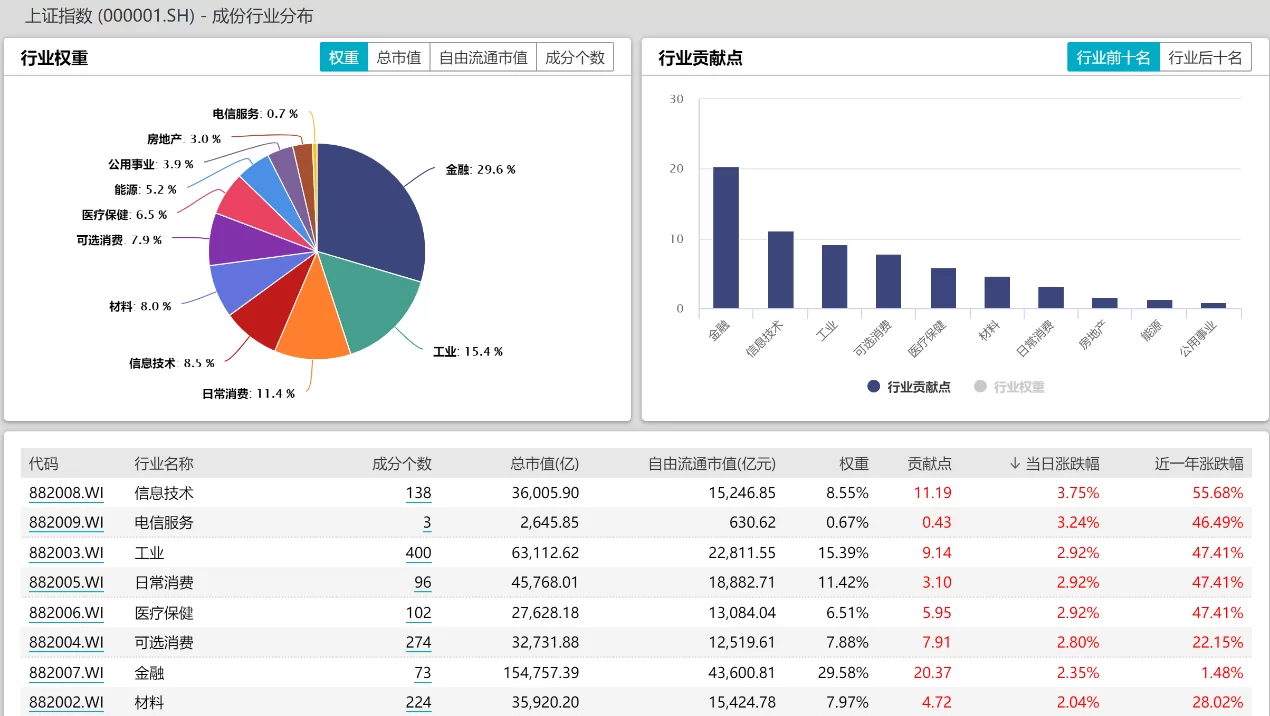The image size is (1270, 716).
Task: Sort by the 自由流通市值(亿元) column header
Action: pyautogui.click(x=712, y=463)
